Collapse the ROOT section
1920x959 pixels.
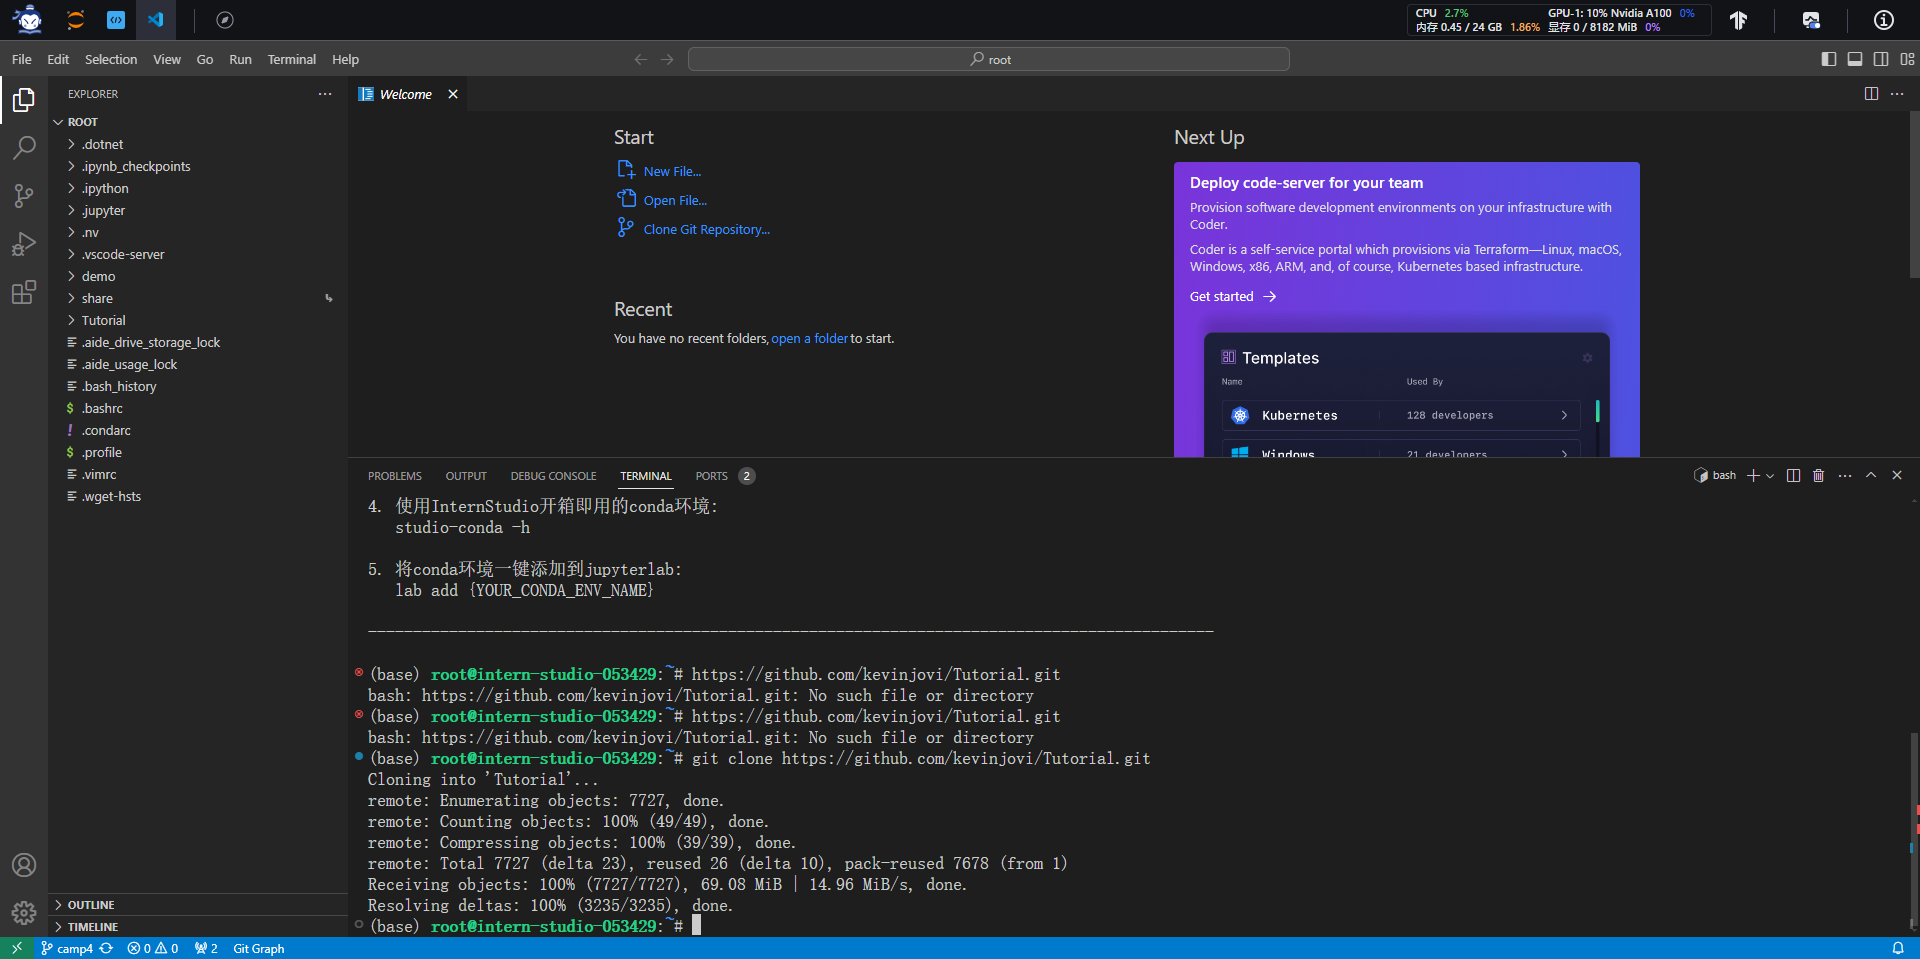198,122
